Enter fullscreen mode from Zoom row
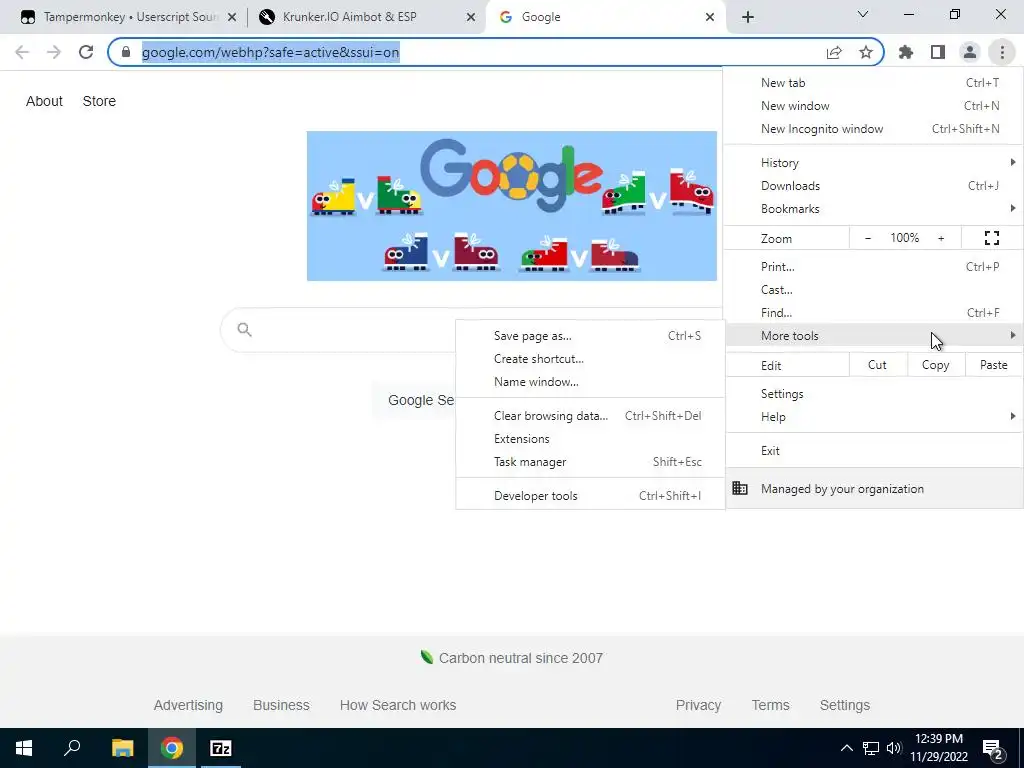 click(x=991, y=238)
